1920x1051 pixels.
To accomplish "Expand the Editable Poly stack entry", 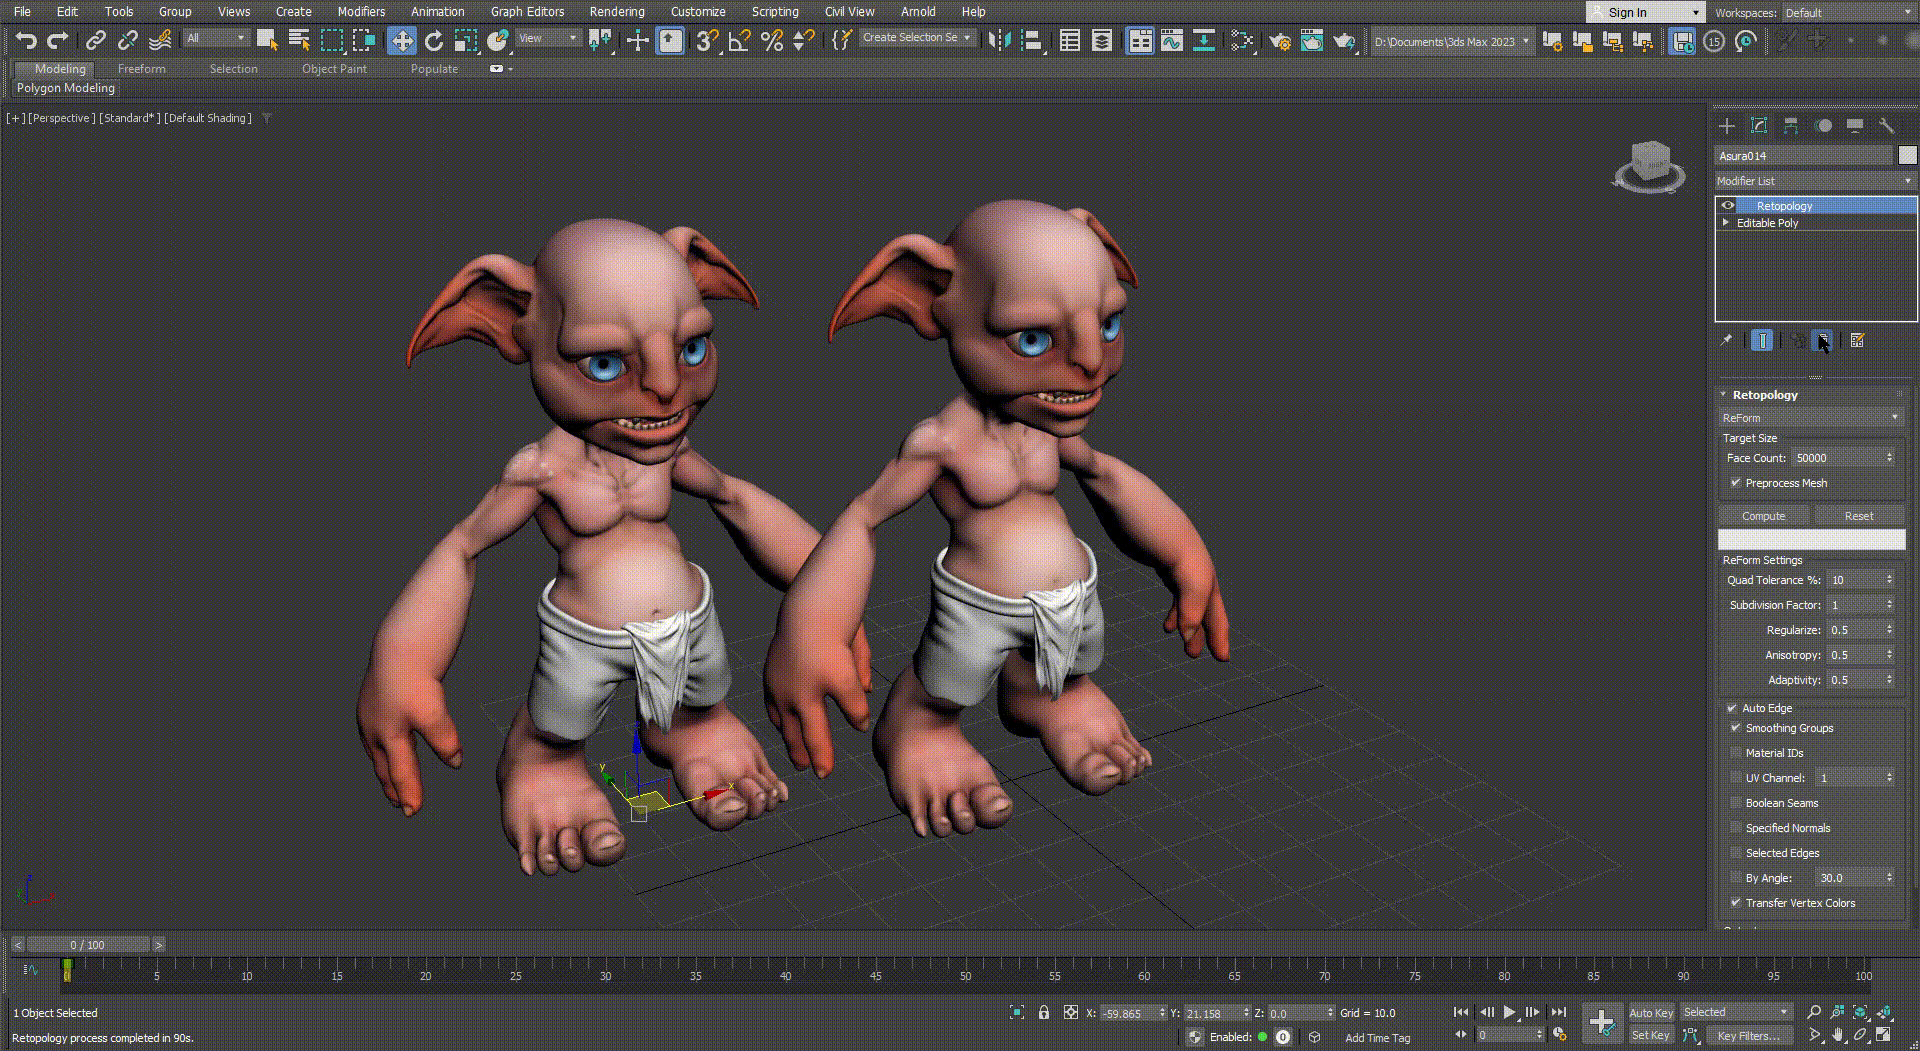I will pos(1726,223).
